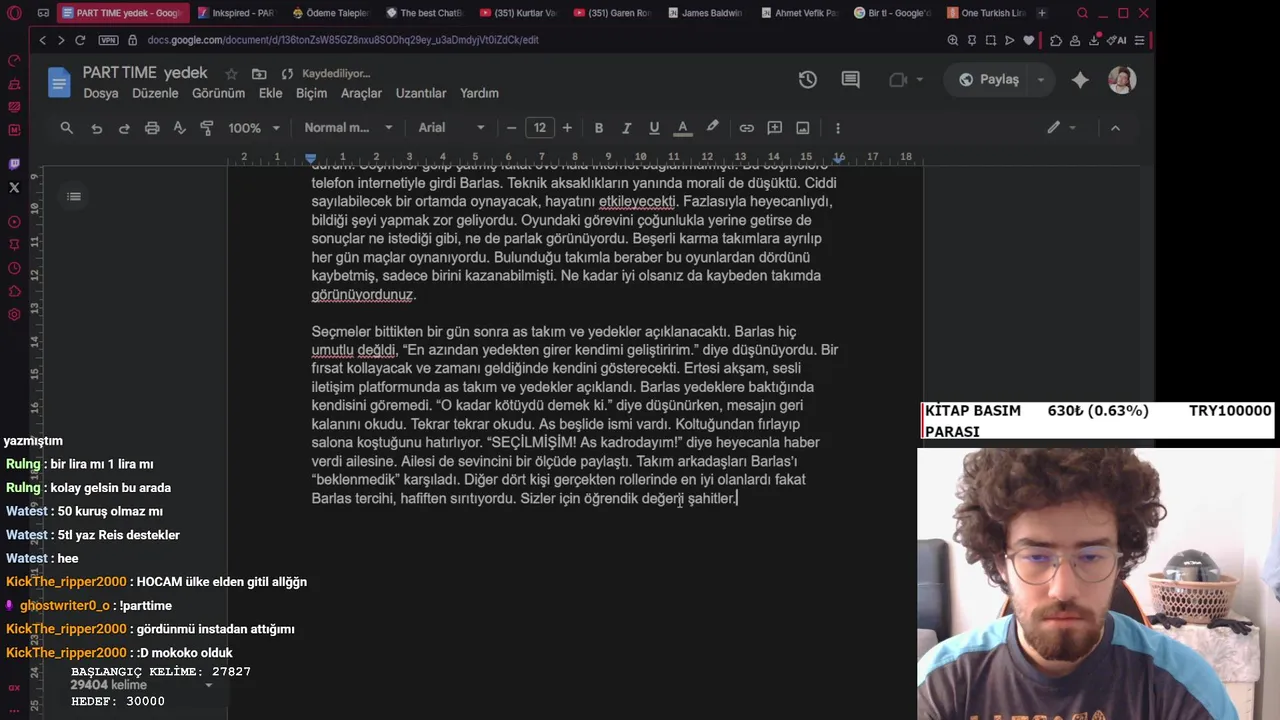This screenshot has width=1280, height=720.
Task: Reload the page in browser
Action: tap(80, 40)
